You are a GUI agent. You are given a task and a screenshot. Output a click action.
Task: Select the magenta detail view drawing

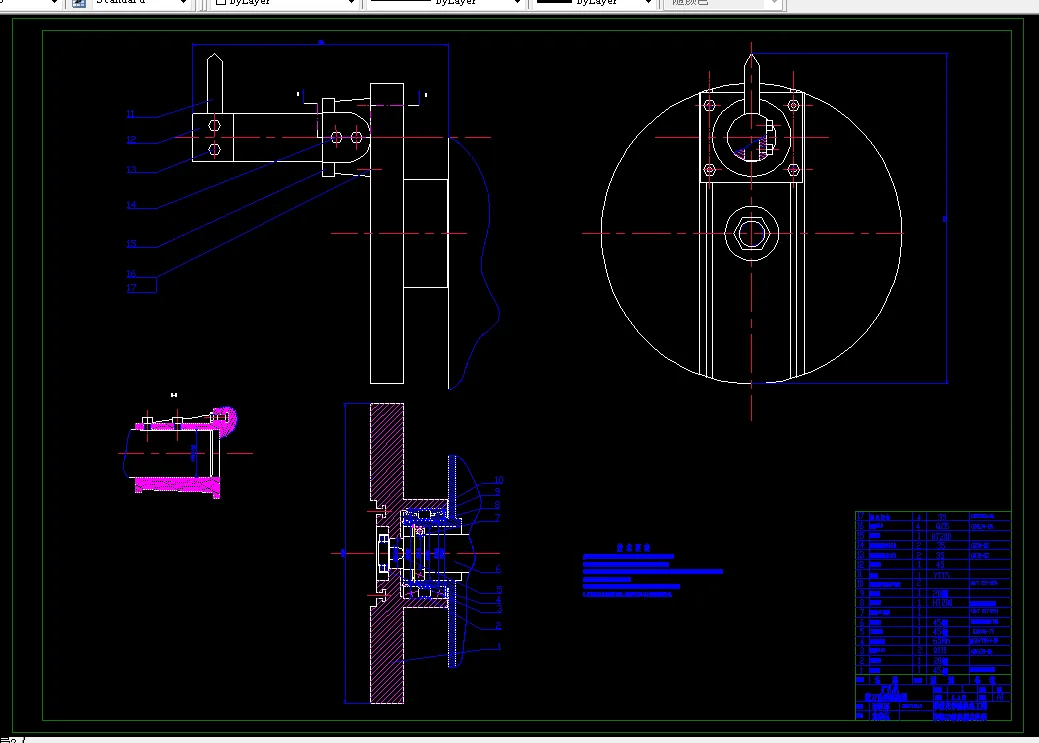coord(179,451)
